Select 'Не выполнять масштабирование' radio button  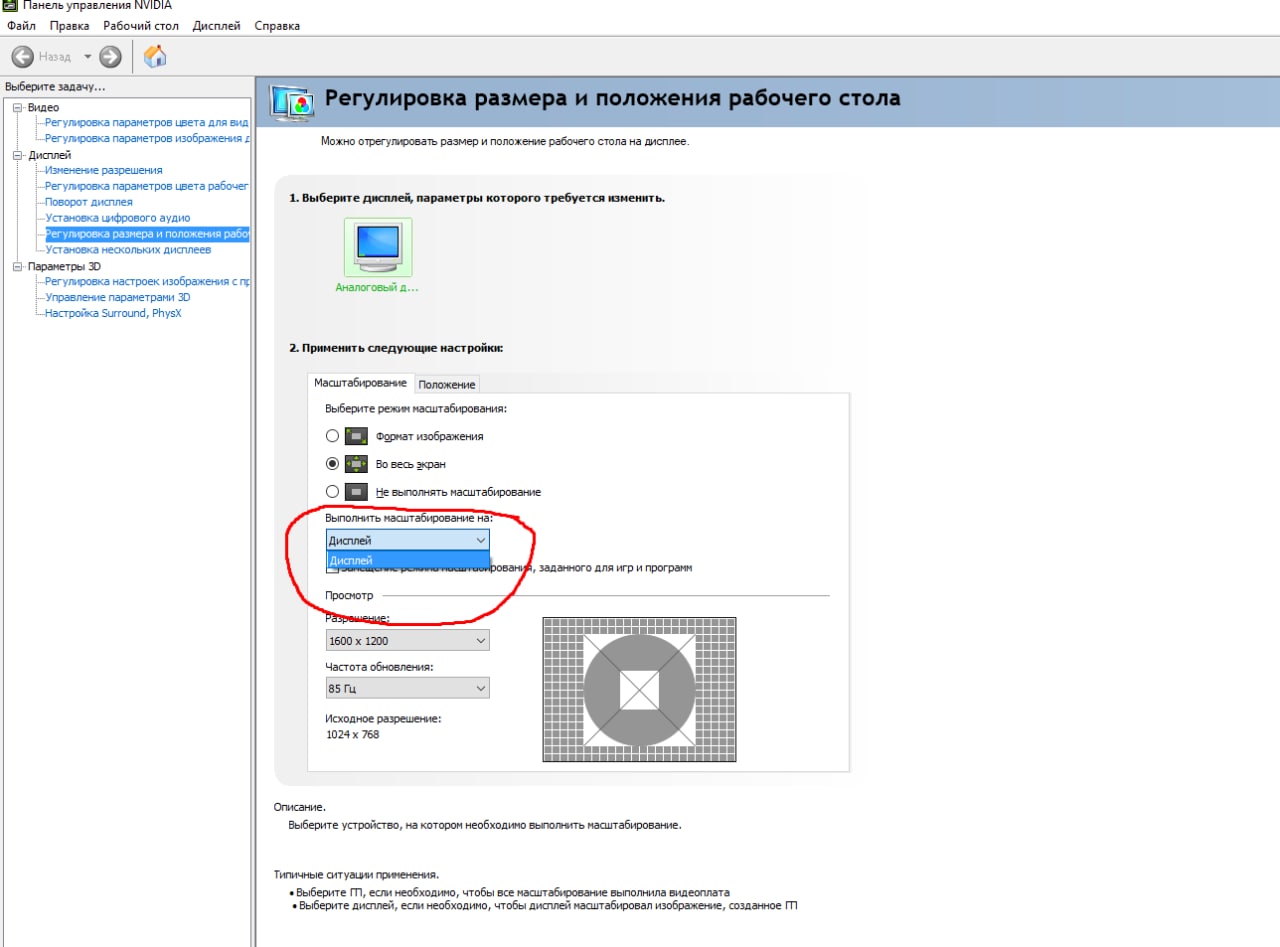coord(332,492)
